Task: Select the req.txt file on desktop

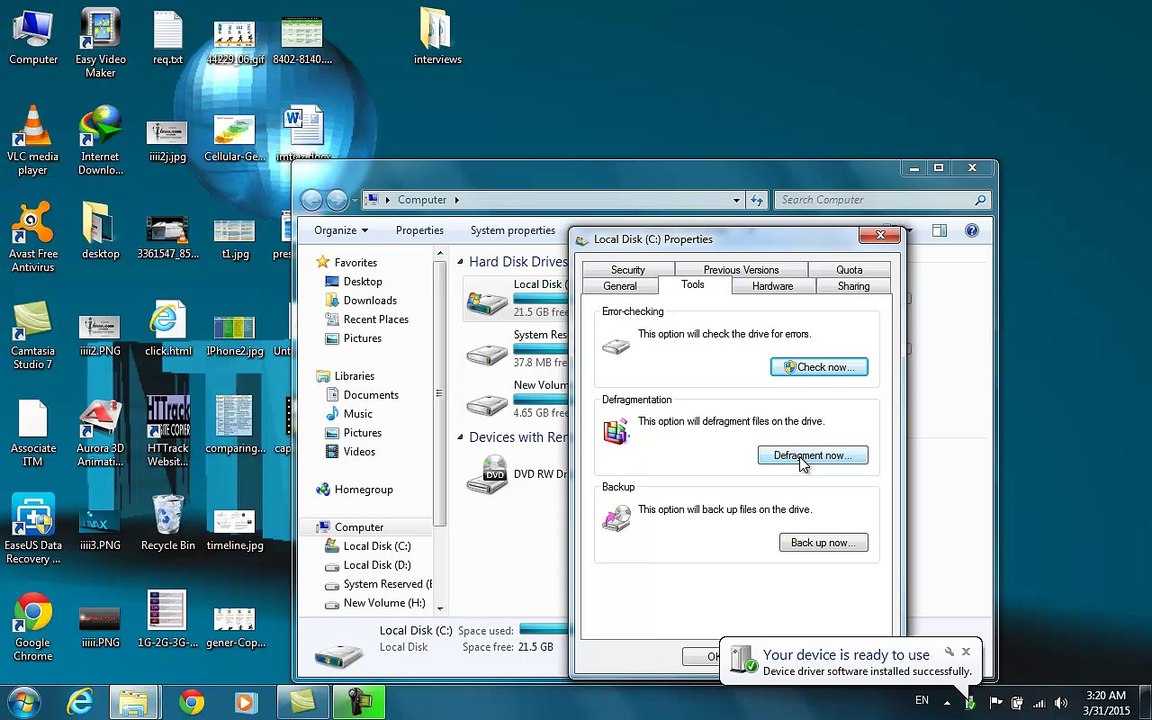Action: (168, 37)
